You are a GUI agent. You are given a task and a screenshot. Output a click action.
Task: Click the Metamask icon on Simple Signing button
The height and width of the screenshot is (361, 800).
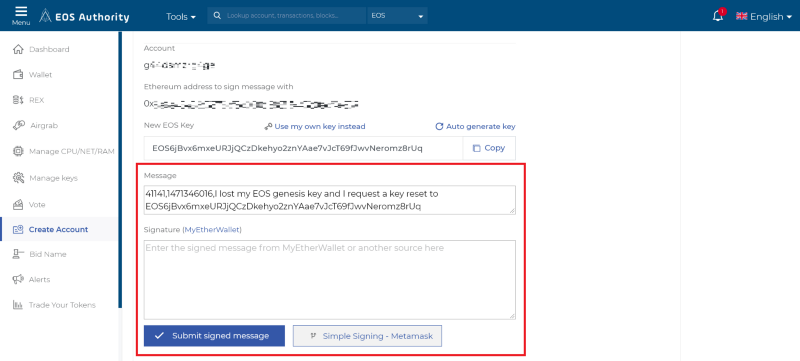click(313, 336)
